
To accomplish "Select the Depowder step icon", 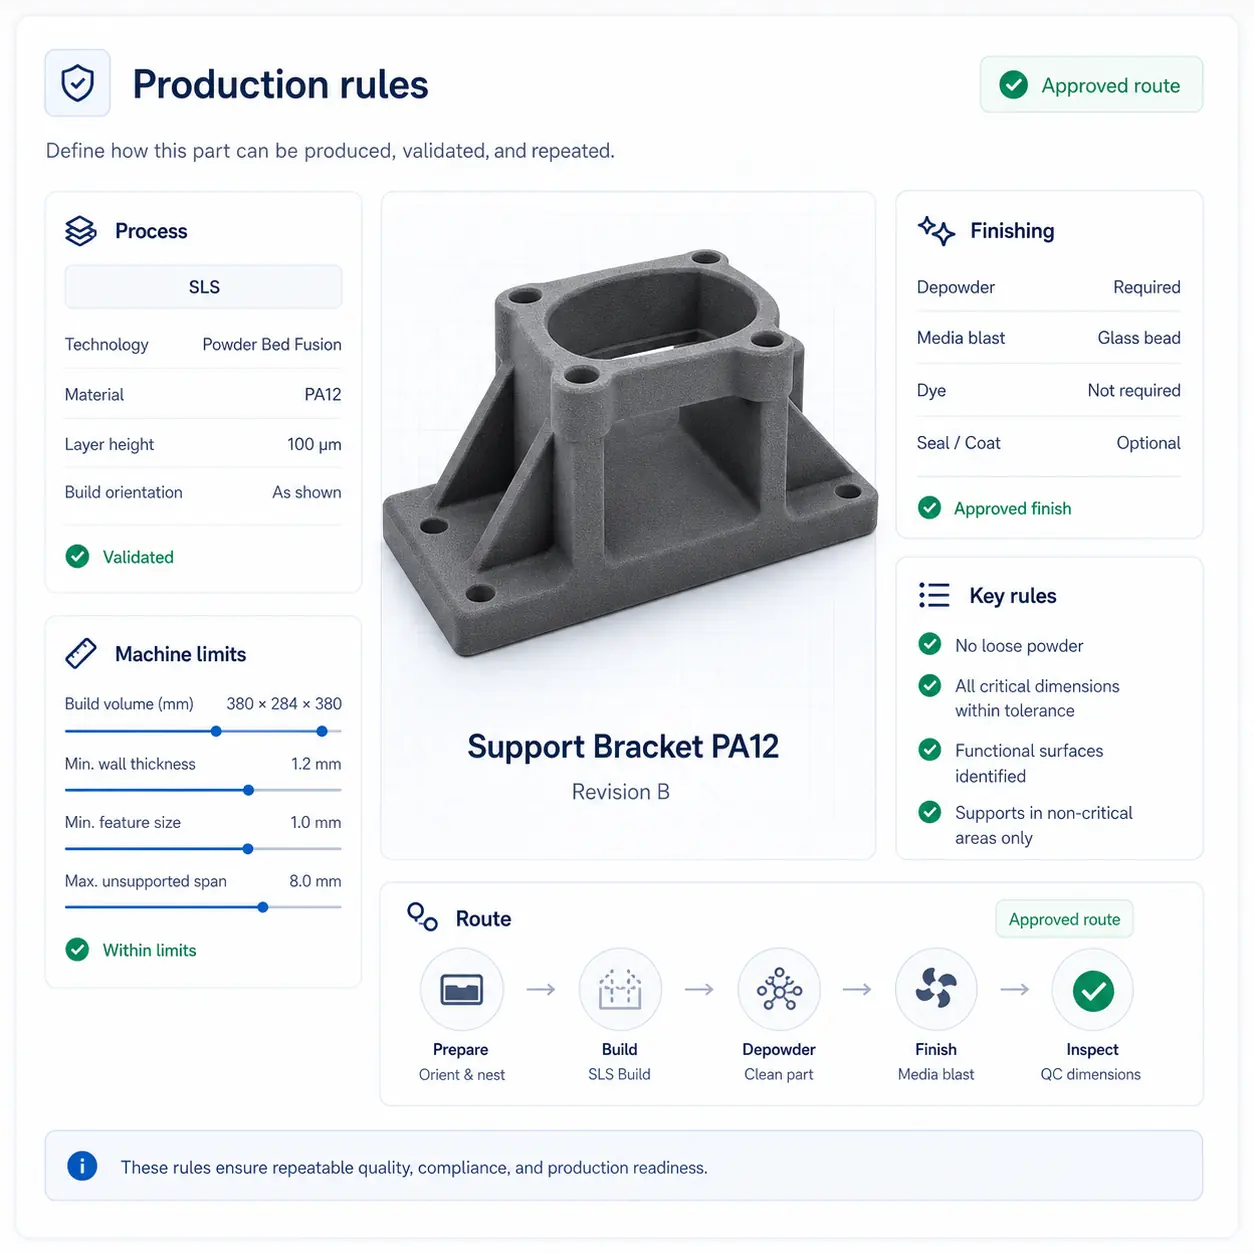I will (x=779, y=989).
